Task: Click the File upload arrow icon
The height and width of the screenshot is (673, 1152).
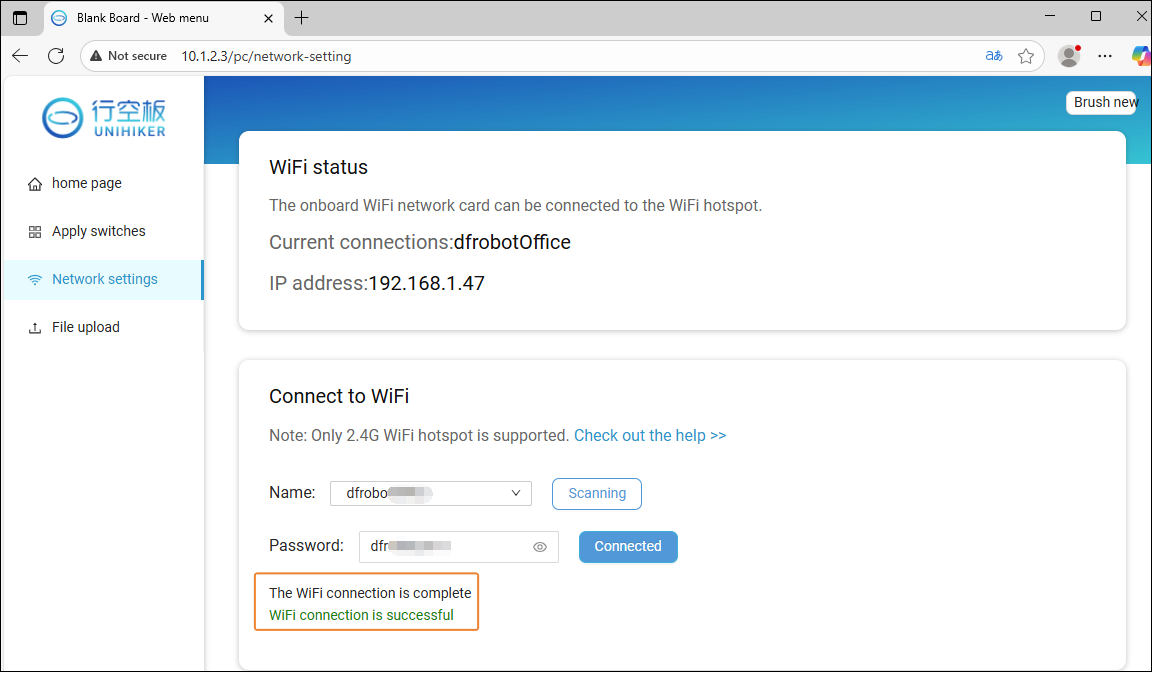Action: click(35, 328)
